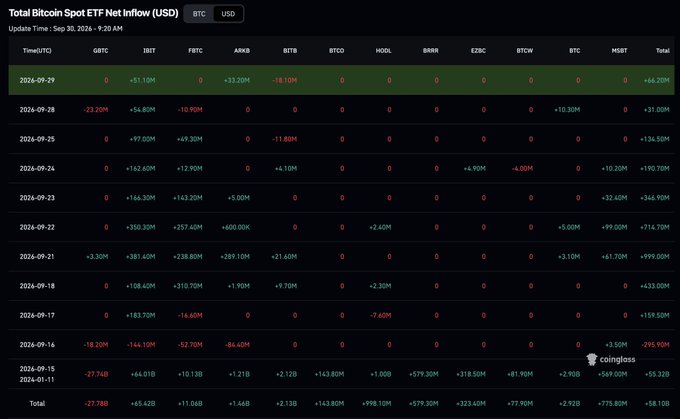Click the MSBT column header
This screenshot has width=680, height=419.
click(619, 51)
